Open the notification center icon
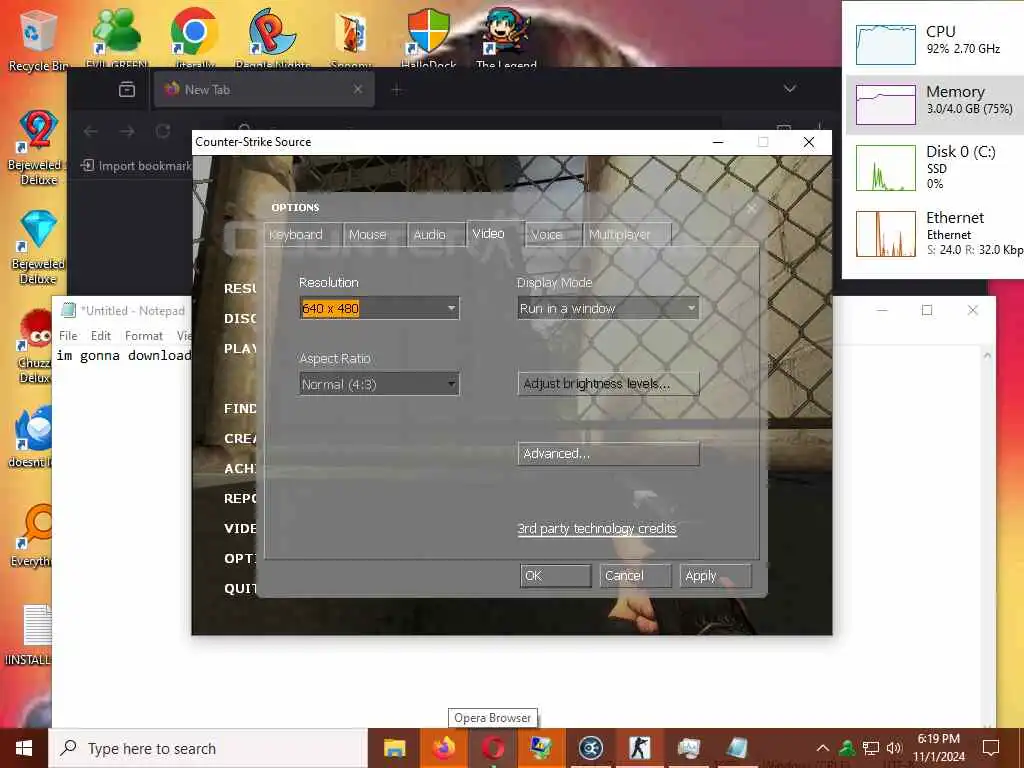The width and height of the screenshot is (1024, 768). (x=991, y=748)
